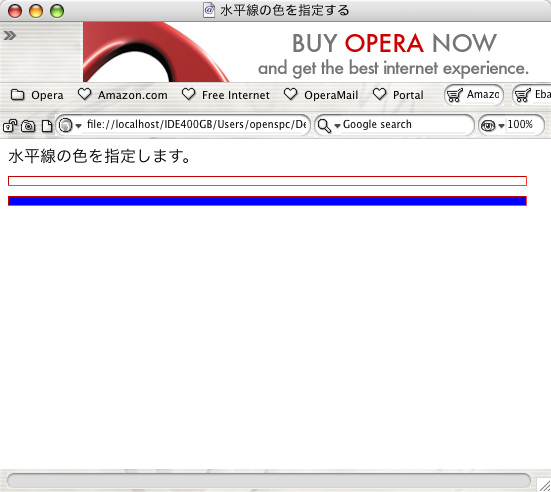Open the Opera bookmarks folder

coord(37,95)
